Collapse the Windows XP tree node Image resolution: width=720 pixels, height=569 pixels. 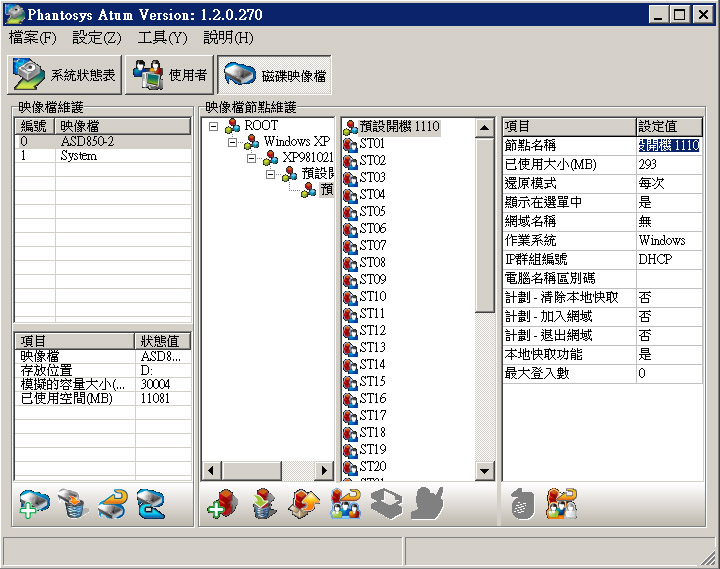pos(232,142)
